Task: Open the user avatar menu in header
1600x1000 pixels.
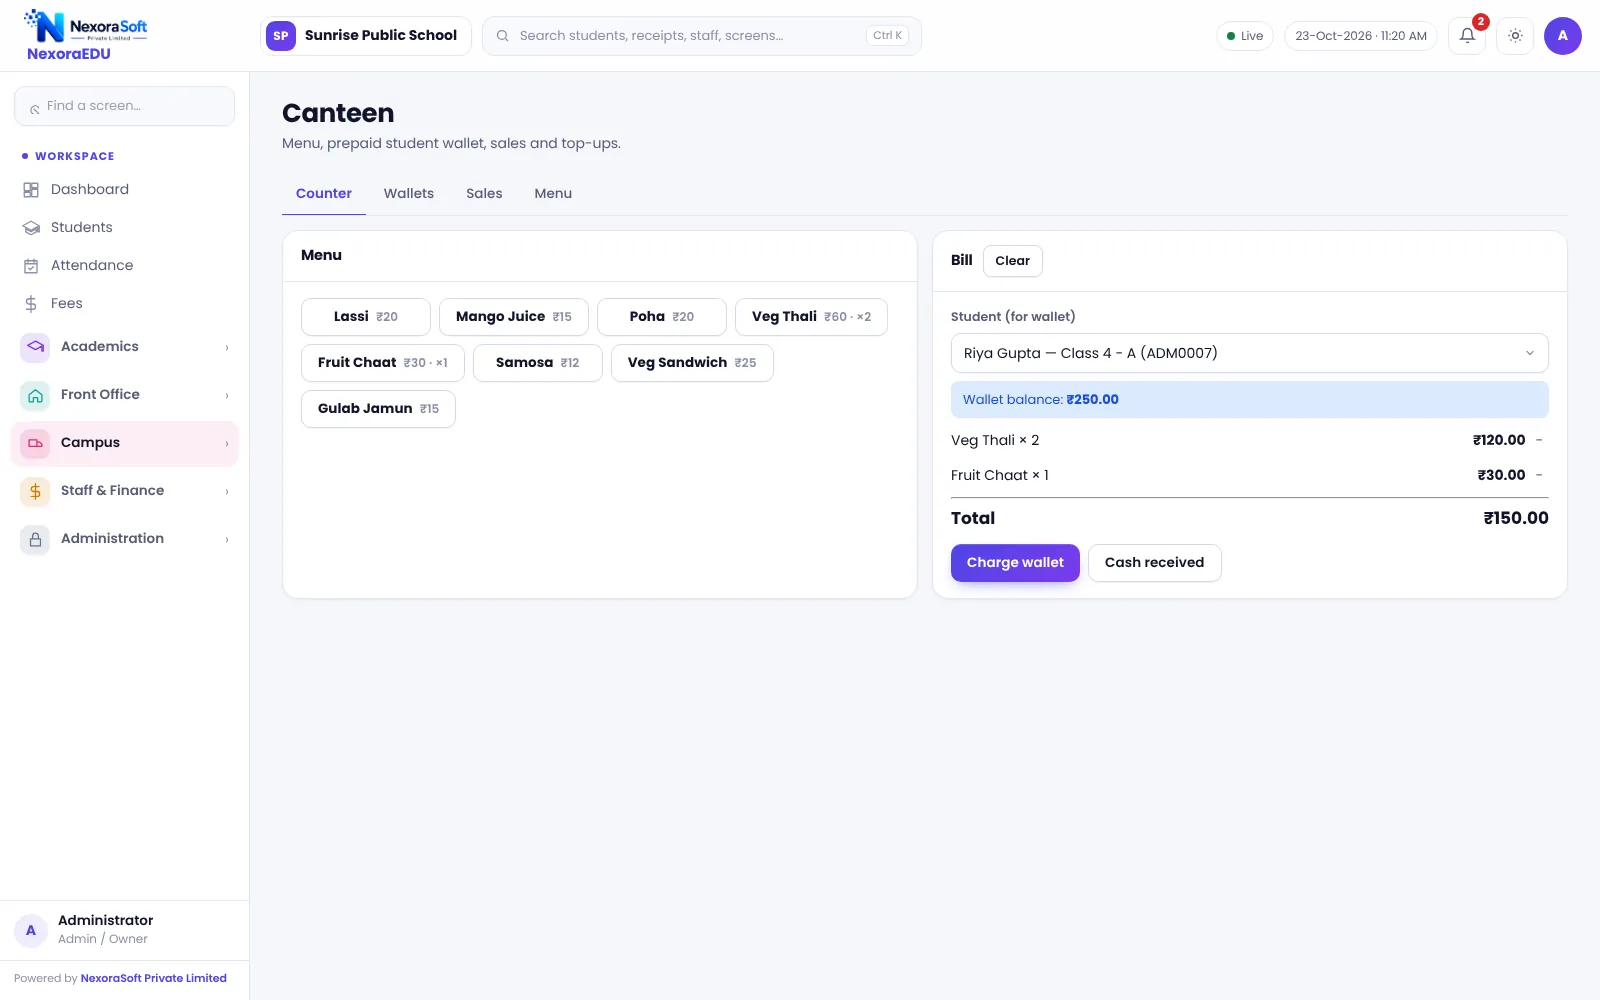Action: (x=1562, y=36)
